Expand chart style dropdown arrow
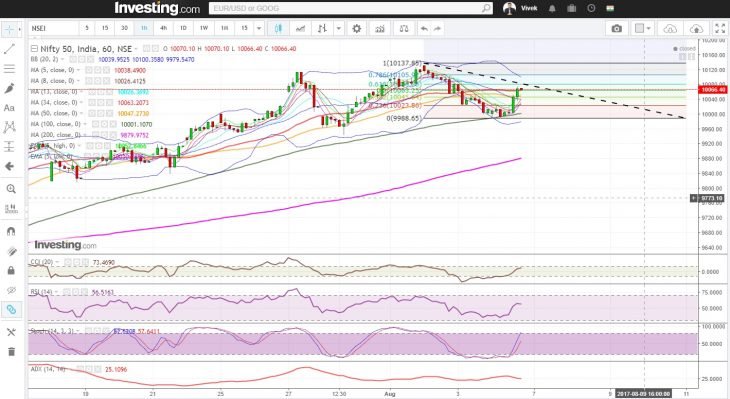The image size is (730, 399). click(338, 28)
